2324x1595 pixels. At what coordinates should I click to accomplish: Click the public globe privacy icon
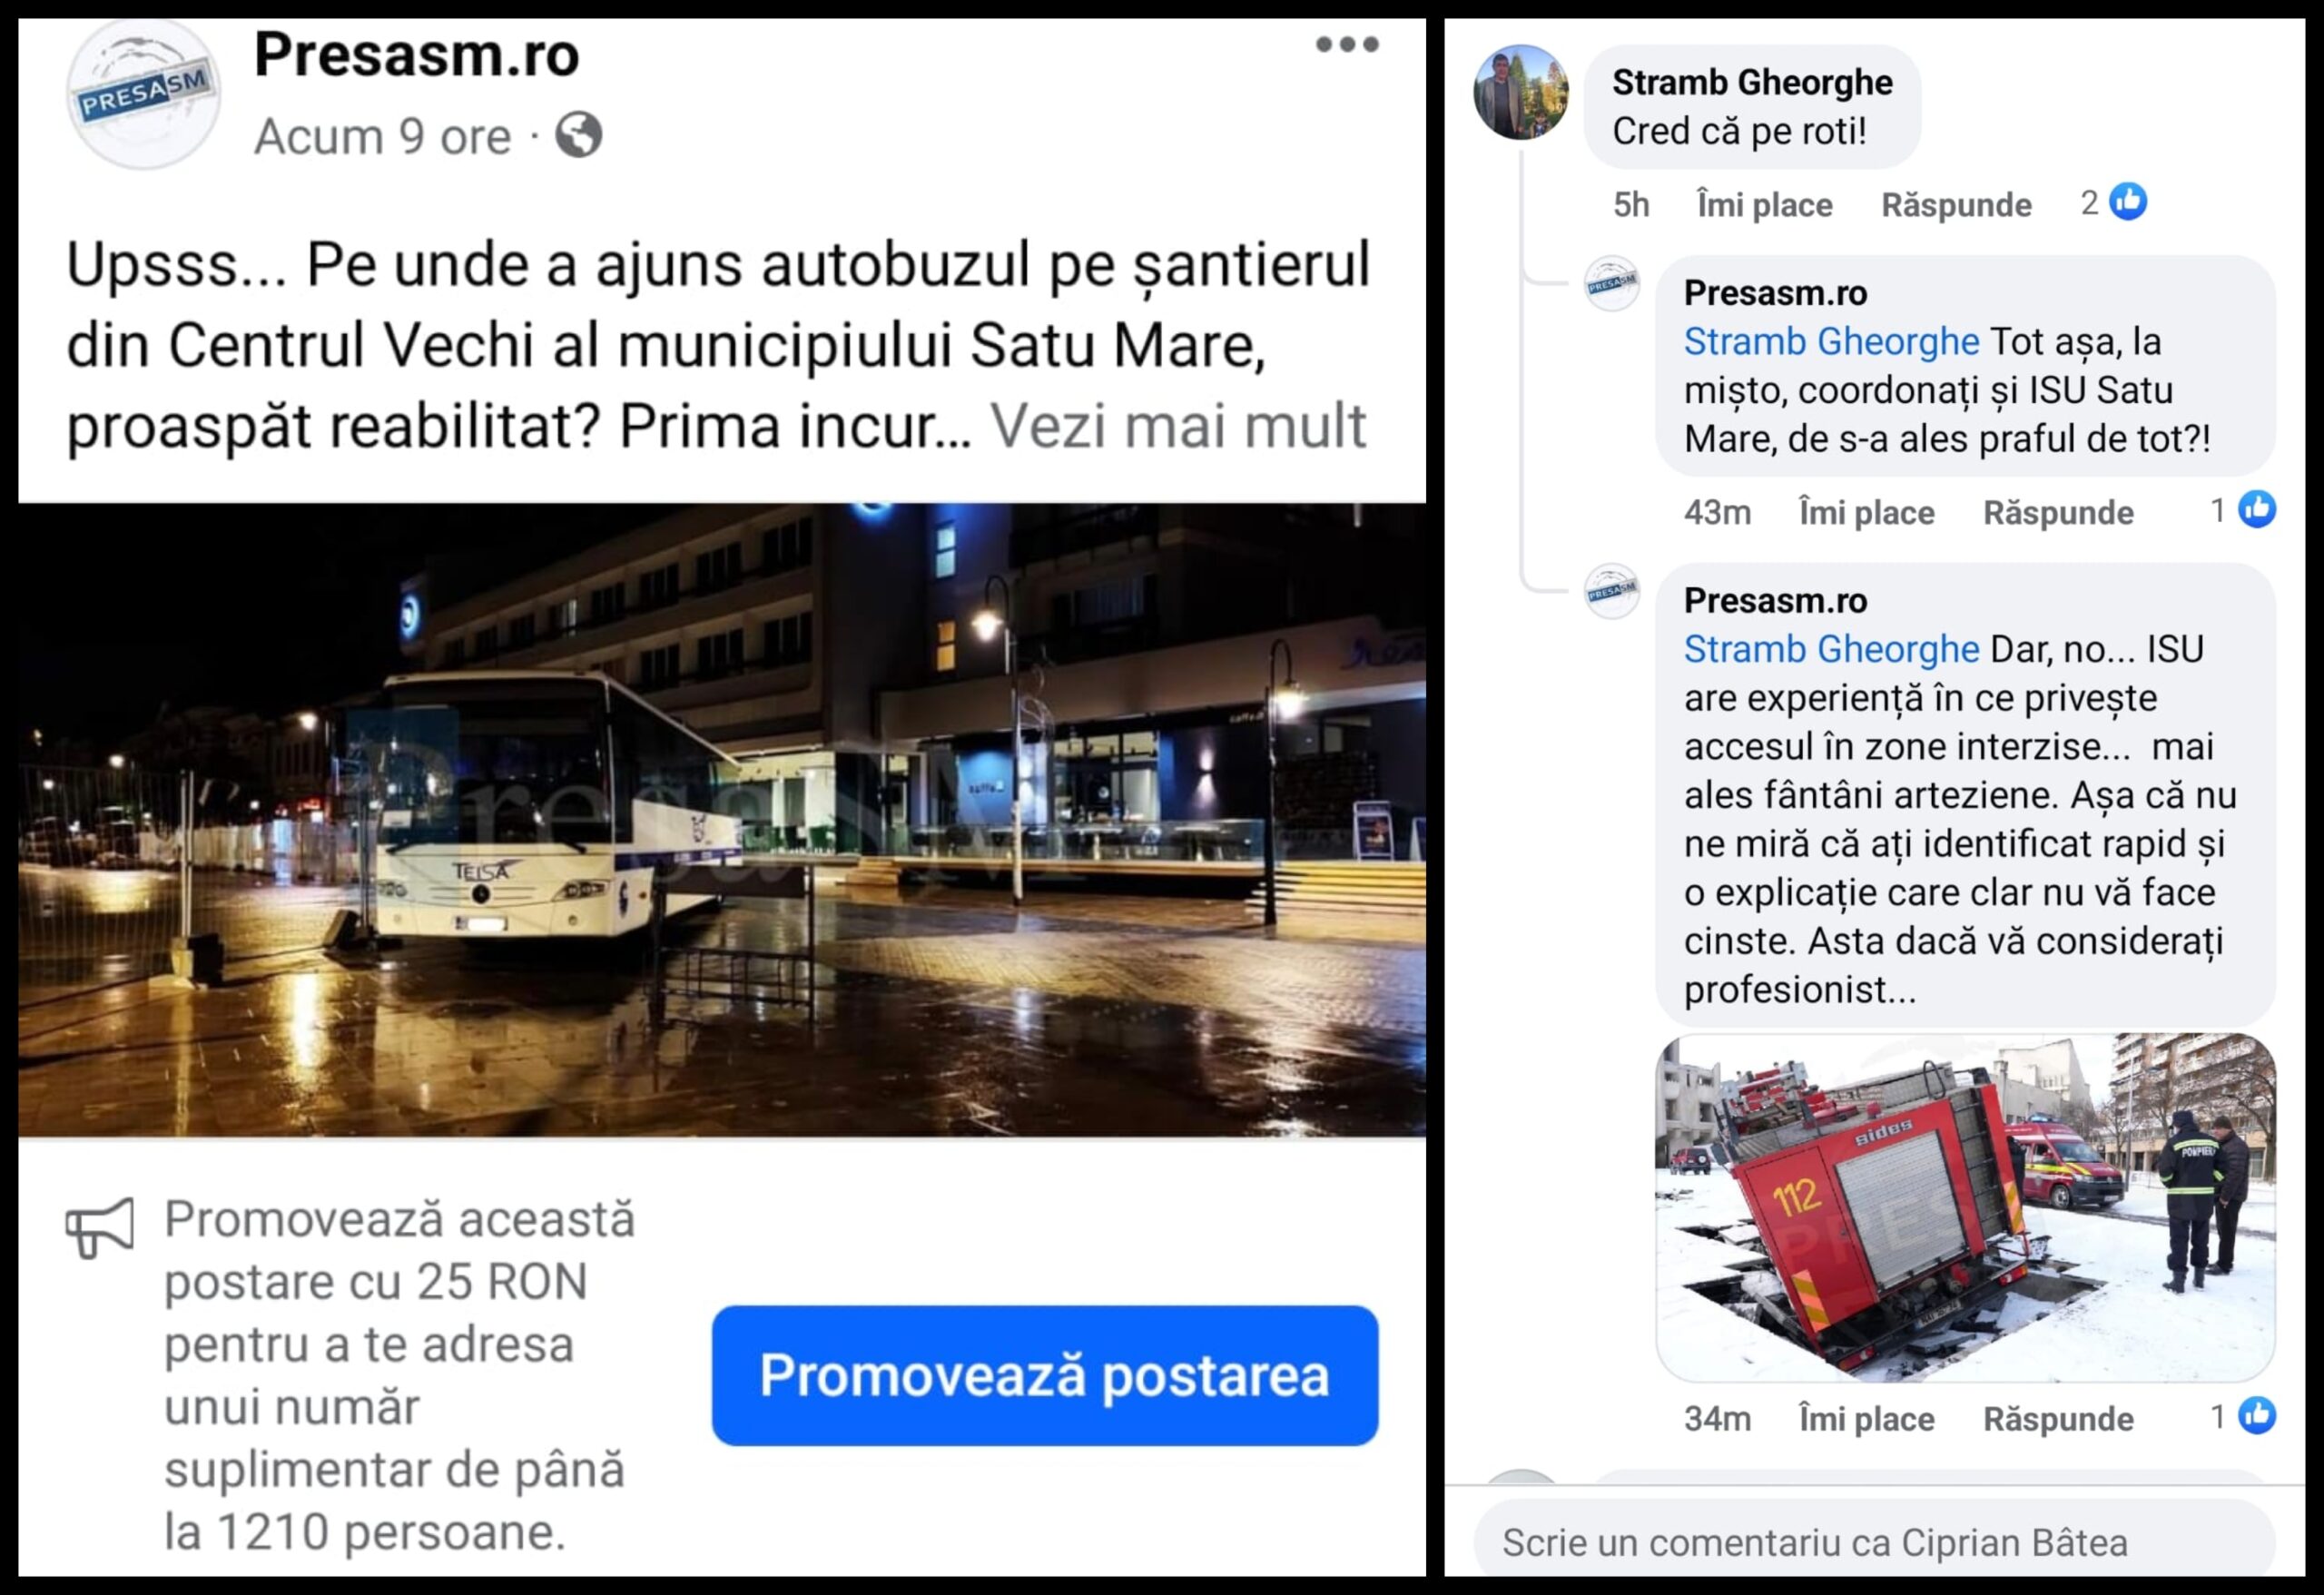(x=579, y=135)
